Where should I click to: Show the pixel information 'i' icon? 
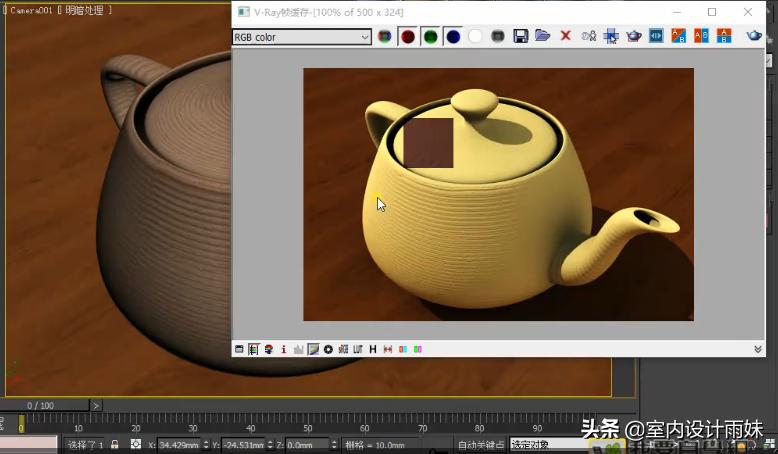click(284, 349)
